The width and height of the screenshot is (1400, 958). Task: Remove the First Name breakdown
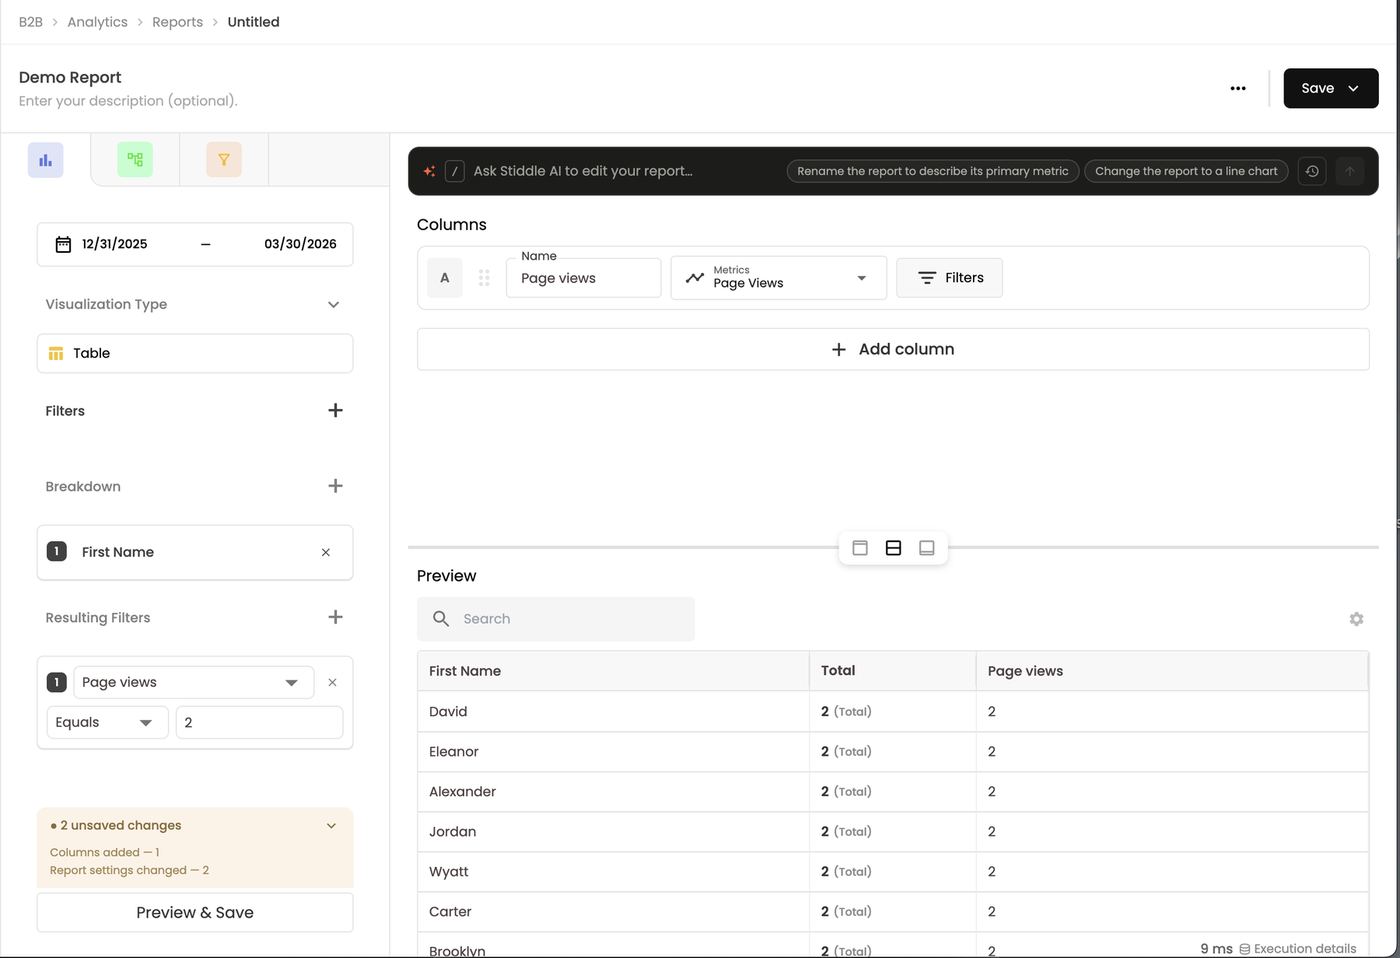point(326,552)
